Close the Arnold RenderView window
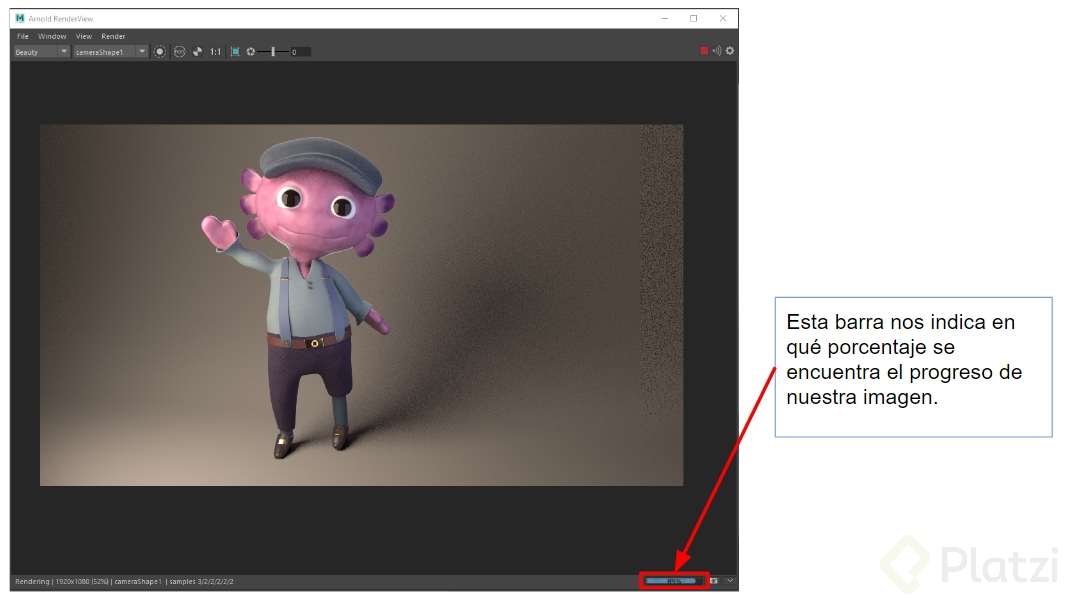 (723, 18)
